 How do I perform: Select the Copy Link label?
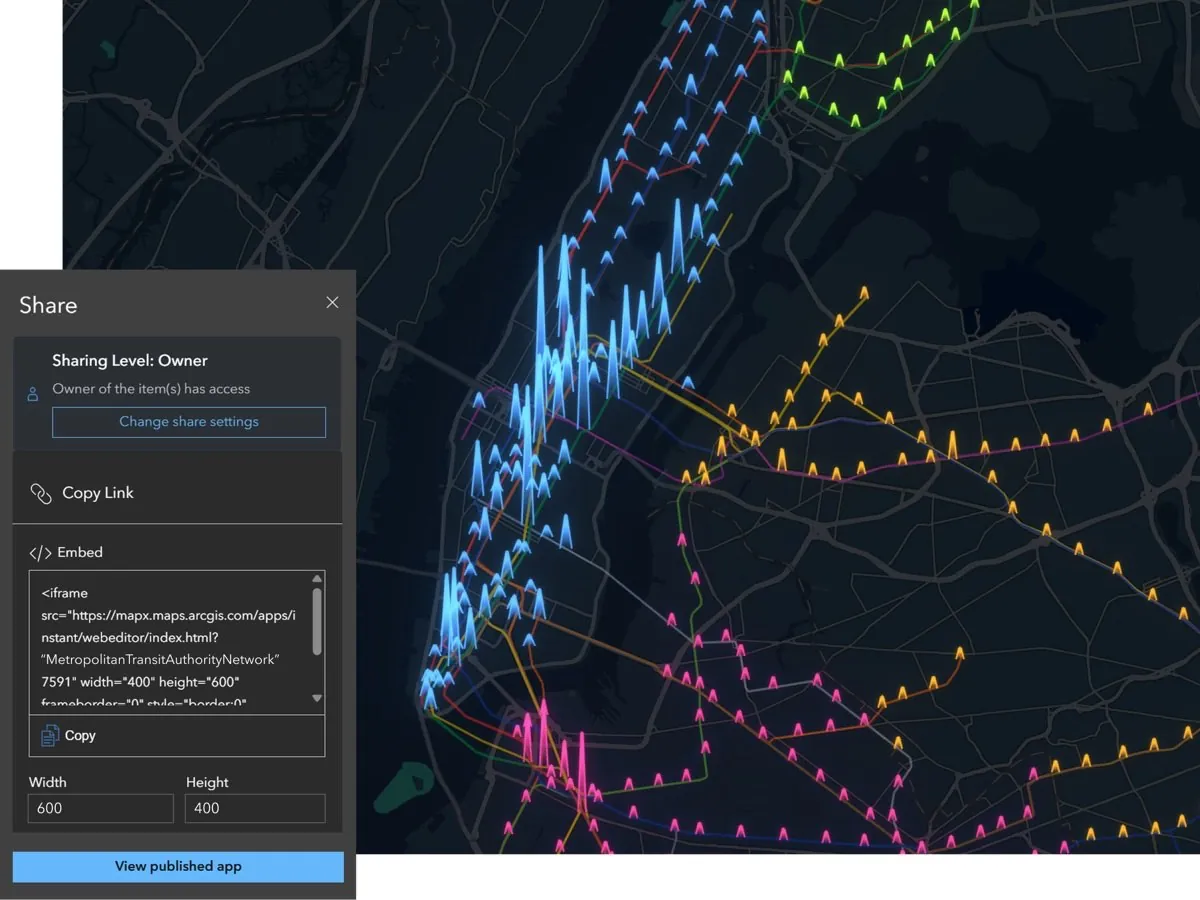click(98, 493)
